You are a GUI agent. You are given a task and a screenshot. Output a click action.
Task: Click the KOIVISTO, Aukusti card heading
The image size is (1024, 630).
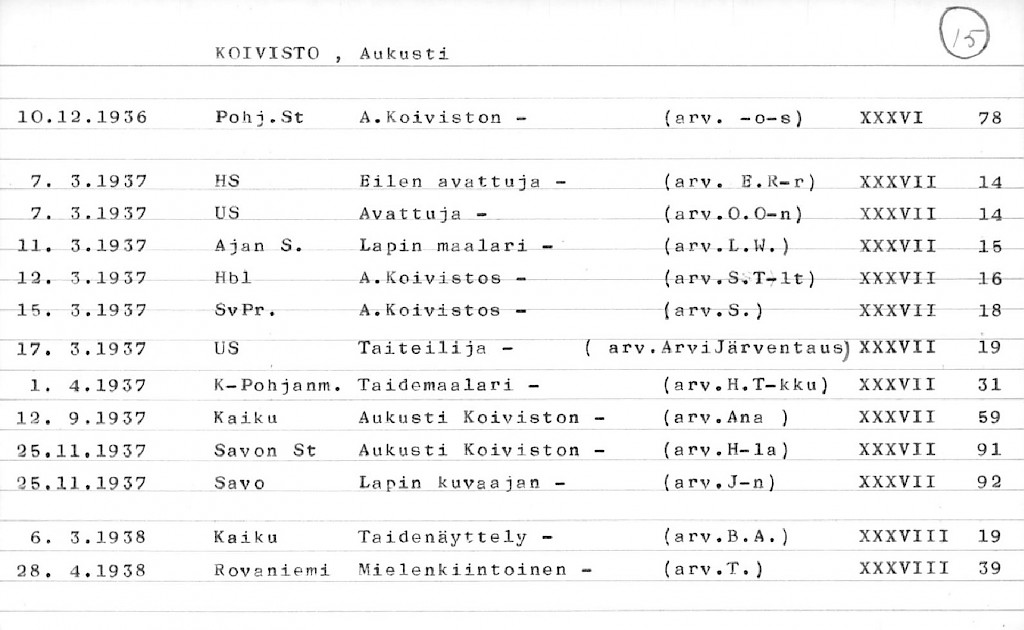click(330, 53)
